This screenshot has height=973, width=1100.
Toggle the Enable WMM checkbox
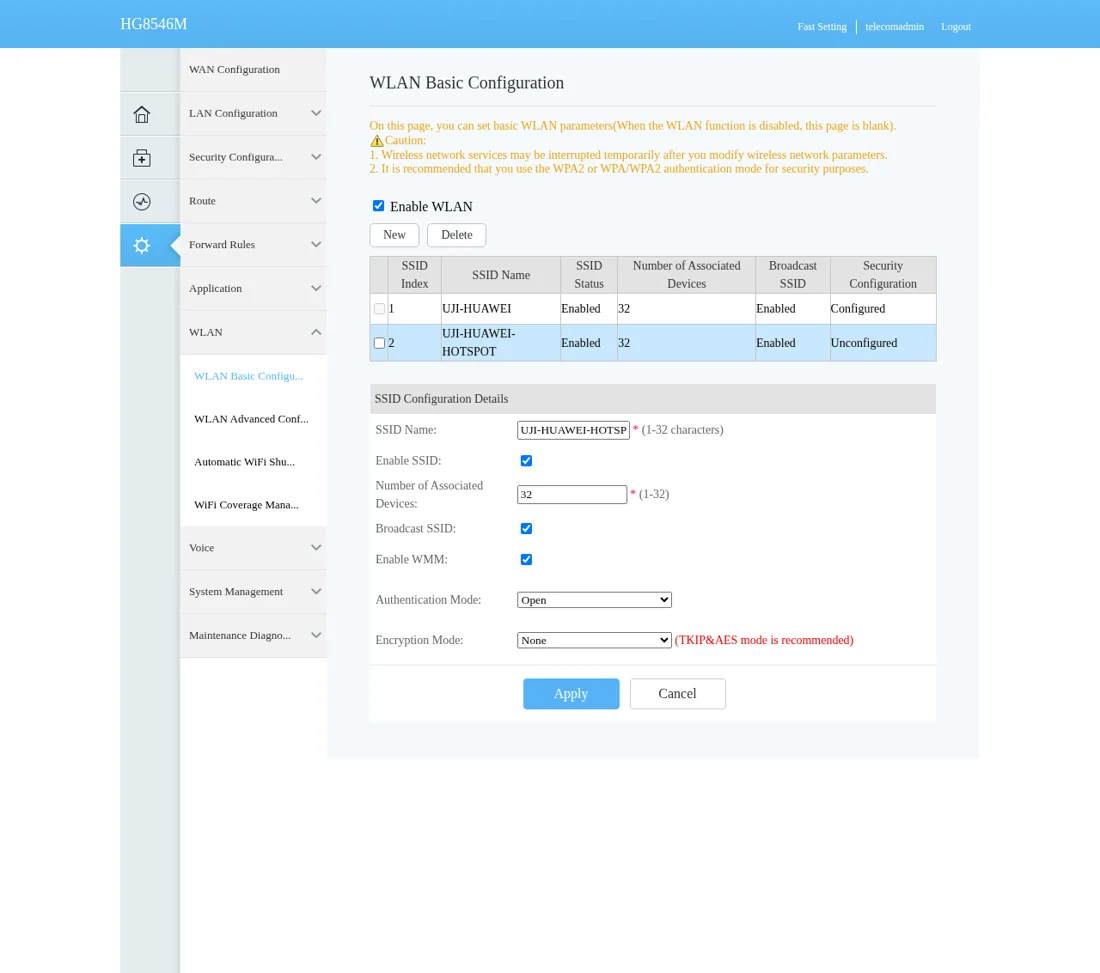(x=526, y=560)
